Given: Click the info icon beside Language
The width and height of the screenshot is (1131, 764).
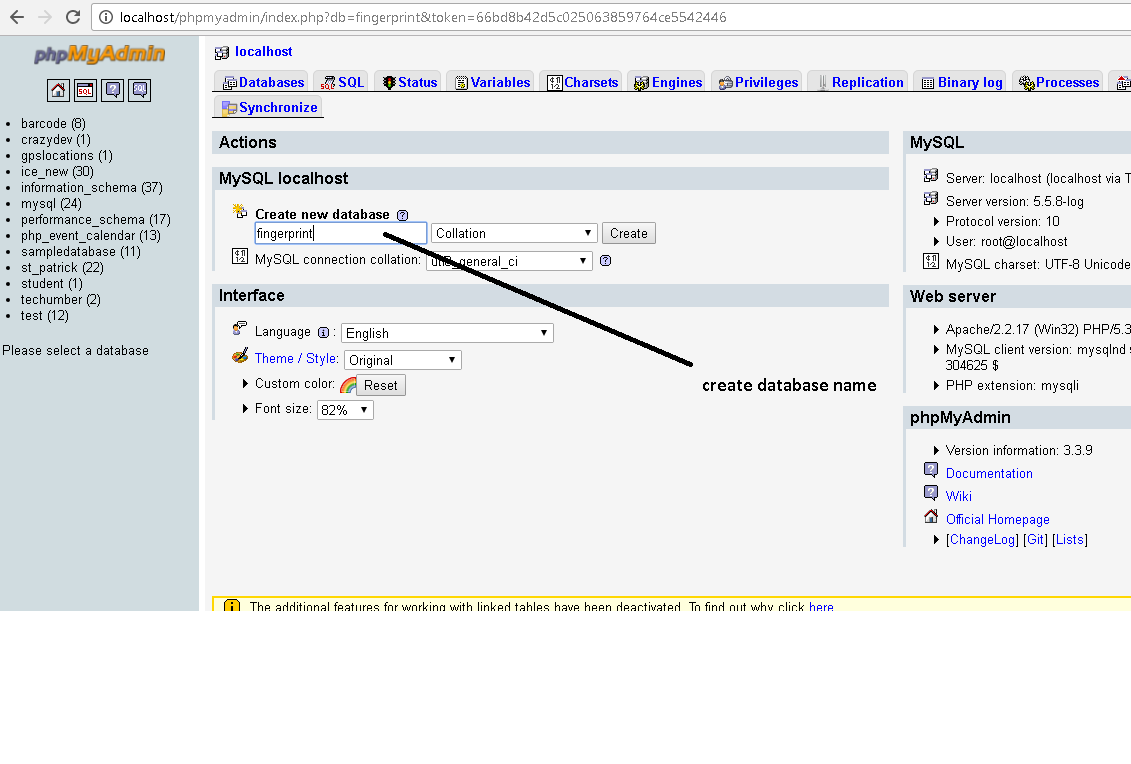Looking at the screenshot, I should pyautogui.click(x=323, y=333).
